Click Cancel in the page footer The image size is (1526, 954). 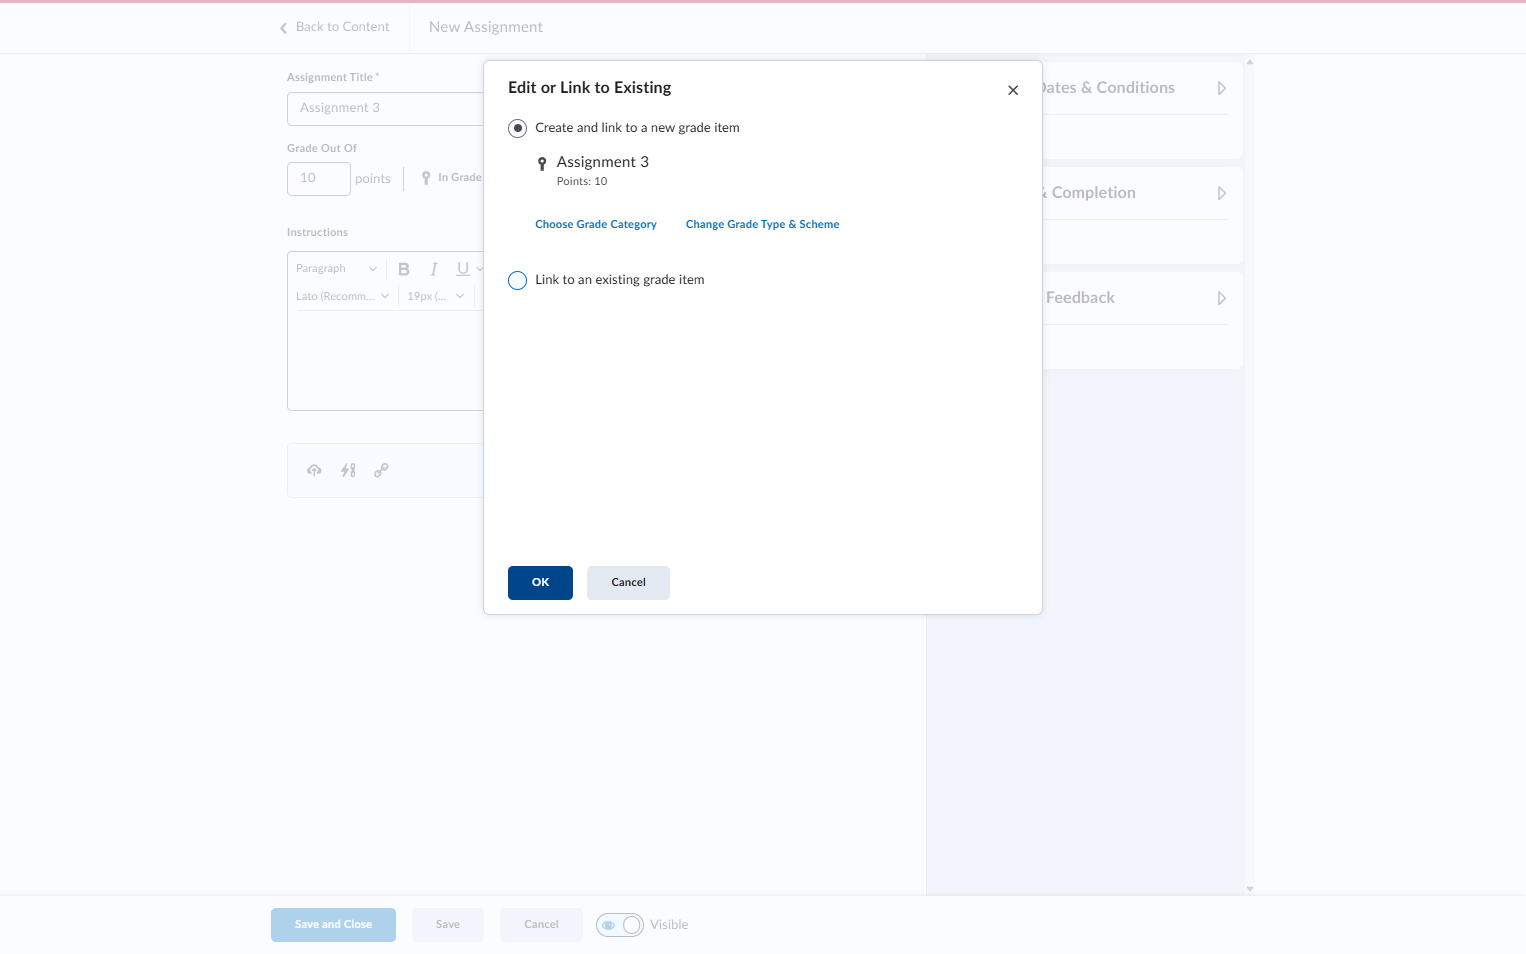coord(541,925)
